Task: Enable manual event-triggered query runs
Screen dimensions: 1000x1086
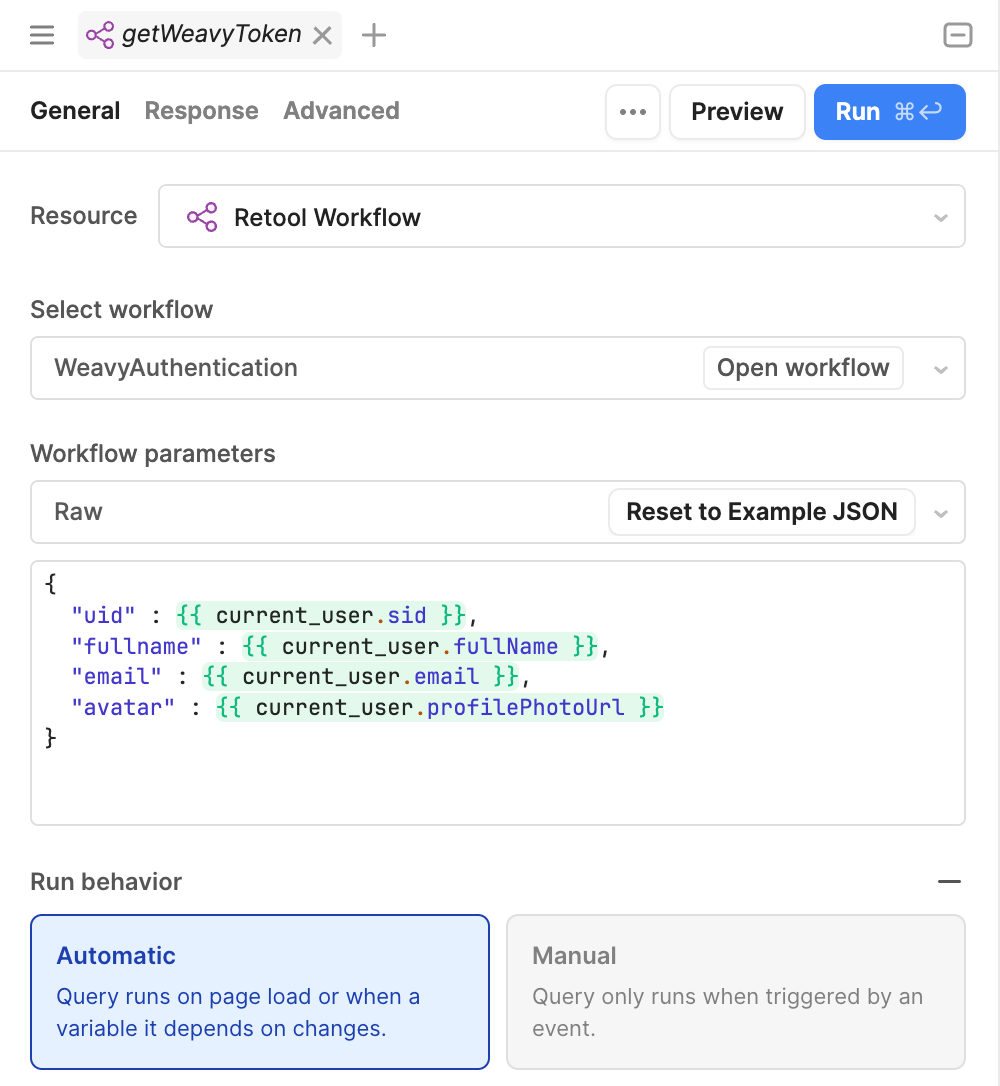Action: pyautogui.click(x=736, y=991)
